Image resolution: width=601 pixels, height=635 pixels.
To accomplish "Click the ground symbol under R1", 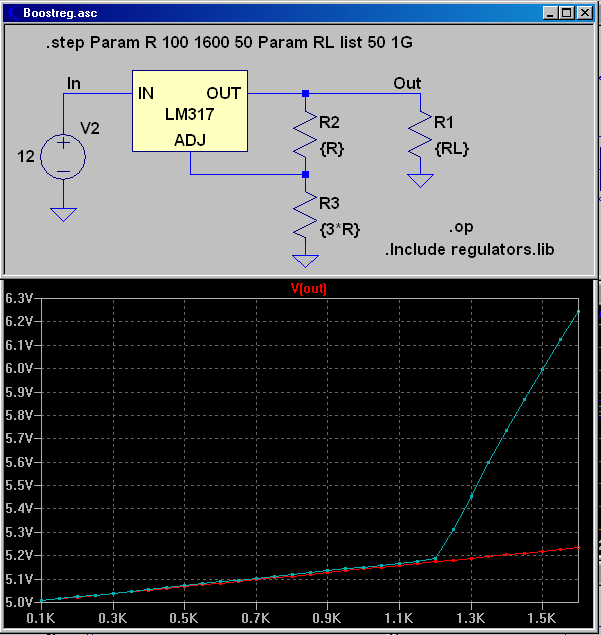I will (420, 181).
